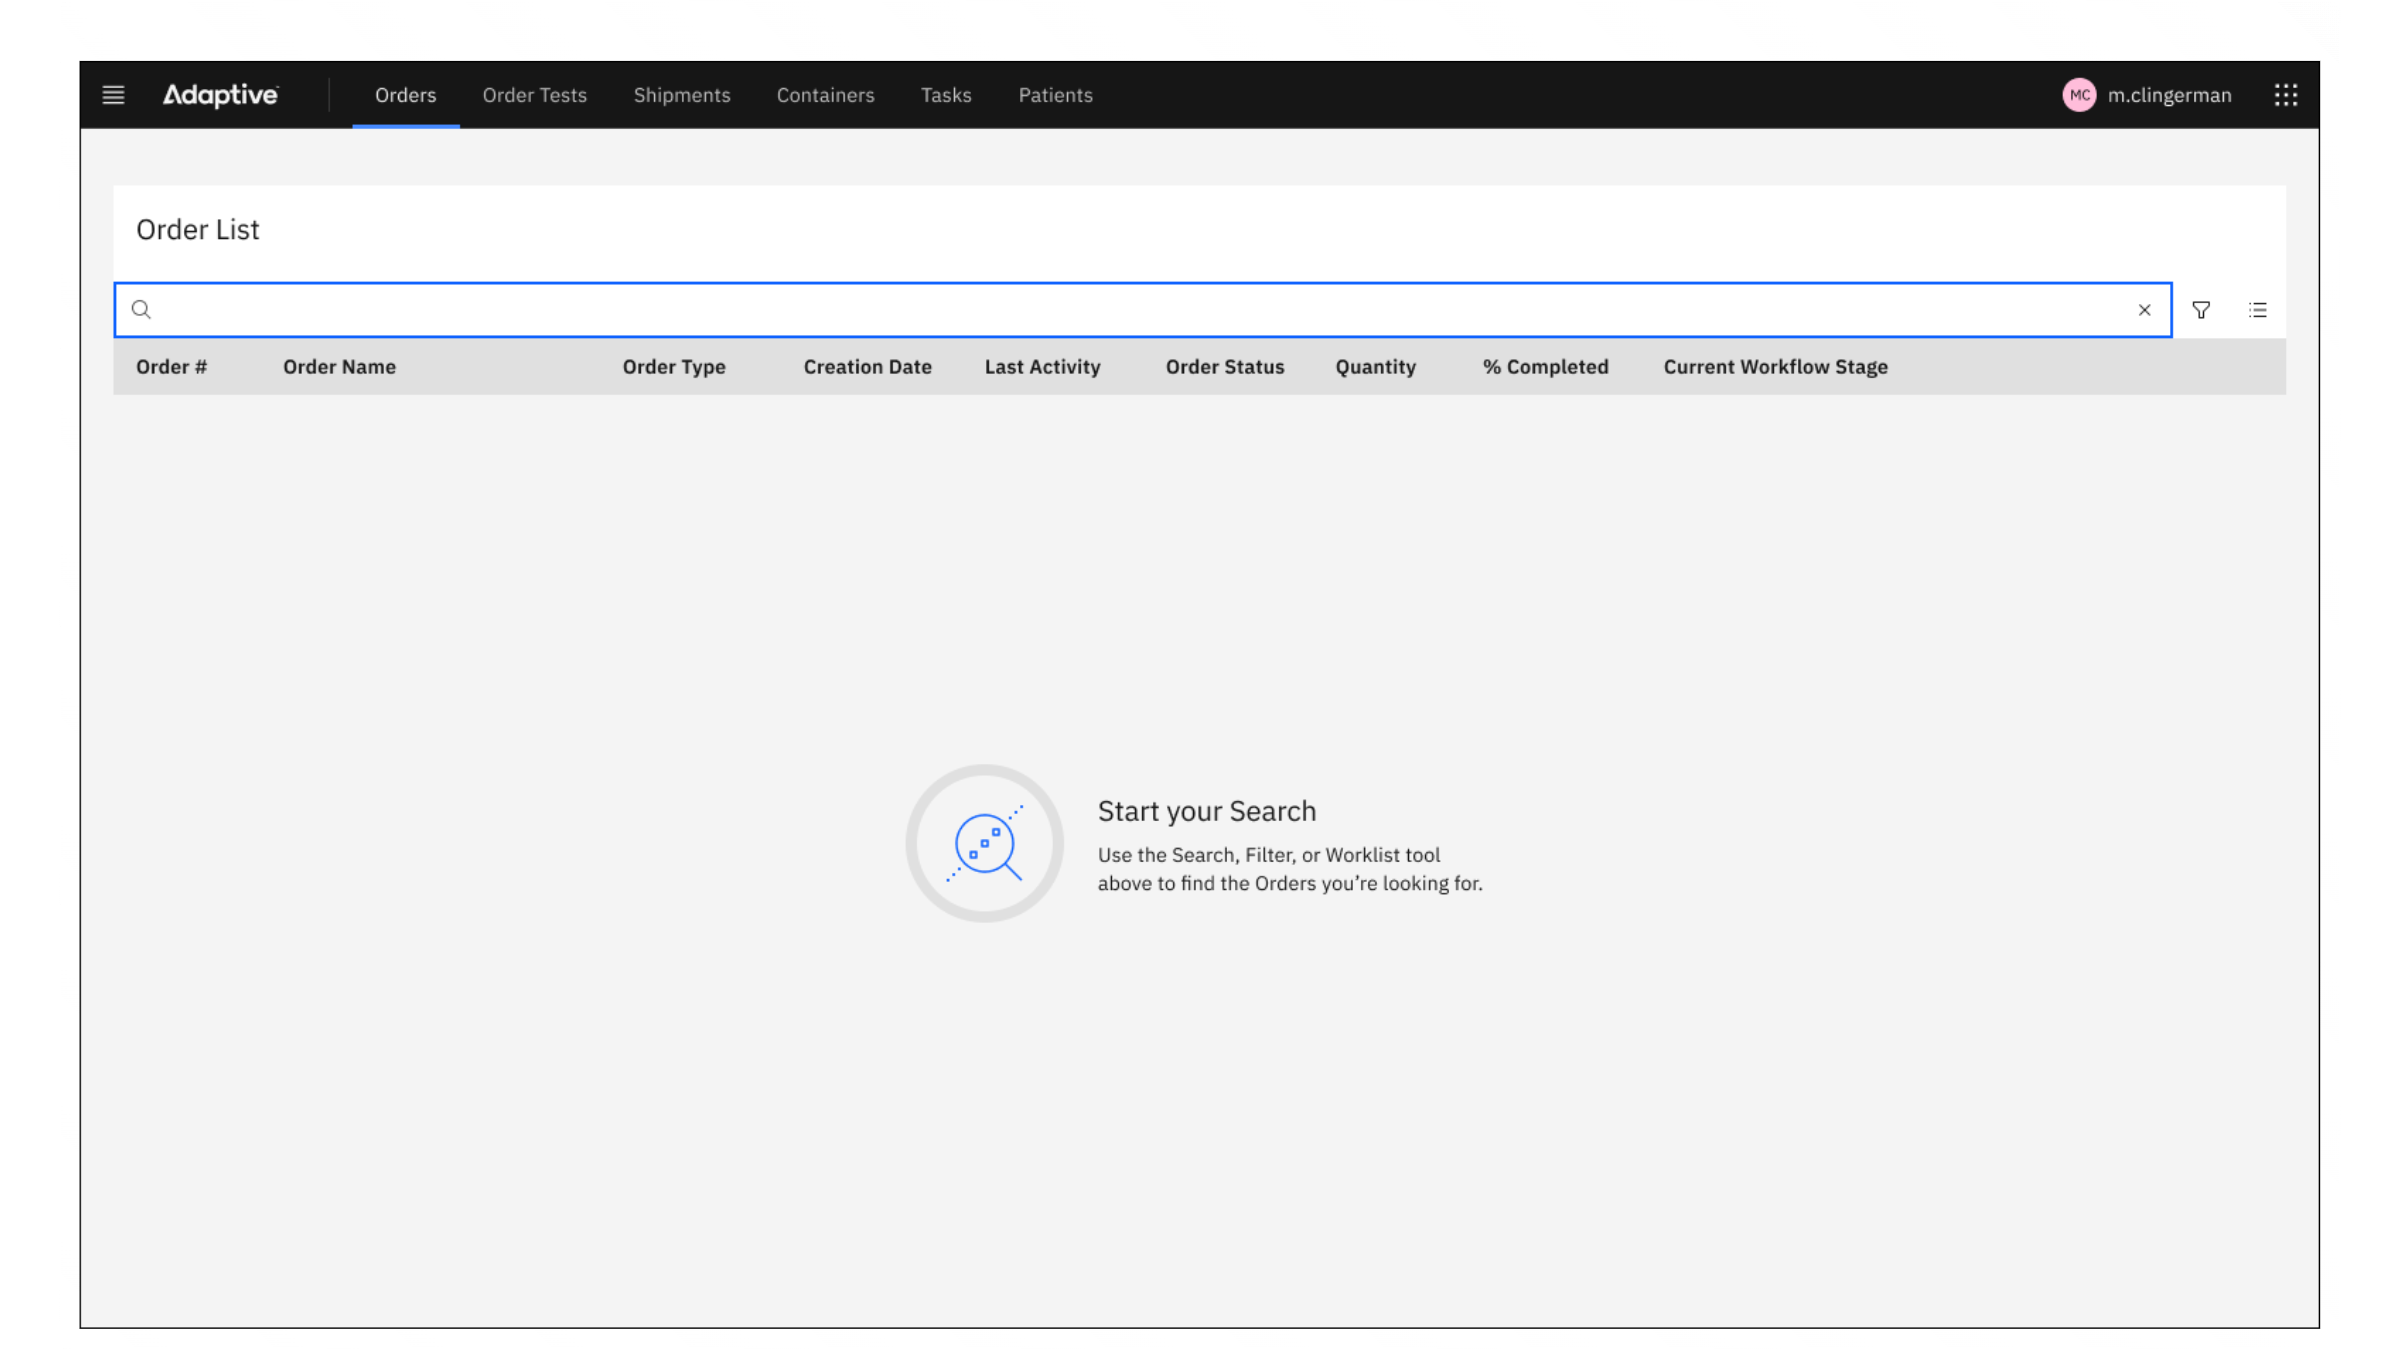Image resolution: width=2400 pixels, height=1350 pixels.
Task: Open the filter funnel icon
Action: (2201, 310)
